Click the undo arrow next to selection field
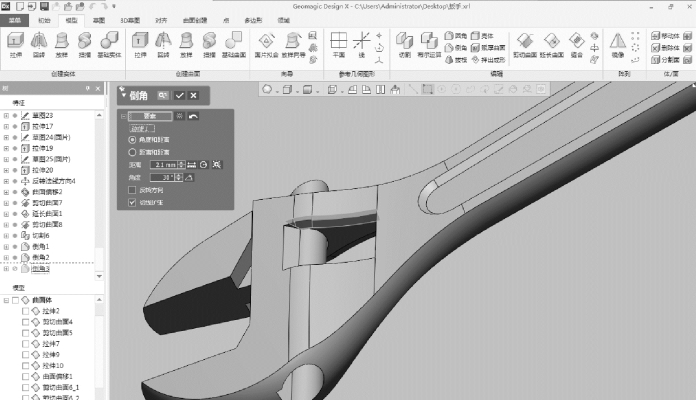696x400 pixels. click(x=193, y=116)
